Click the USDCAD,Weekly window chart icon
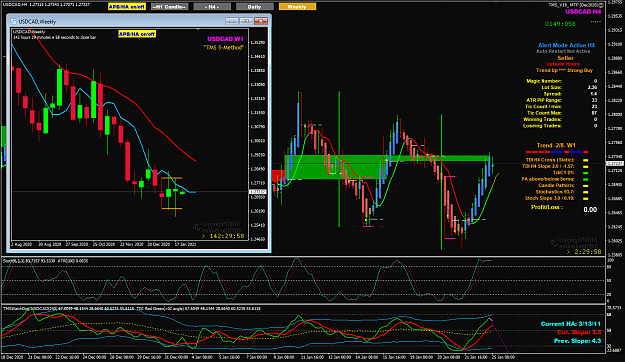The width and height of the screenshot is (625, 362). pyautogui.click(x=13, y=21)
